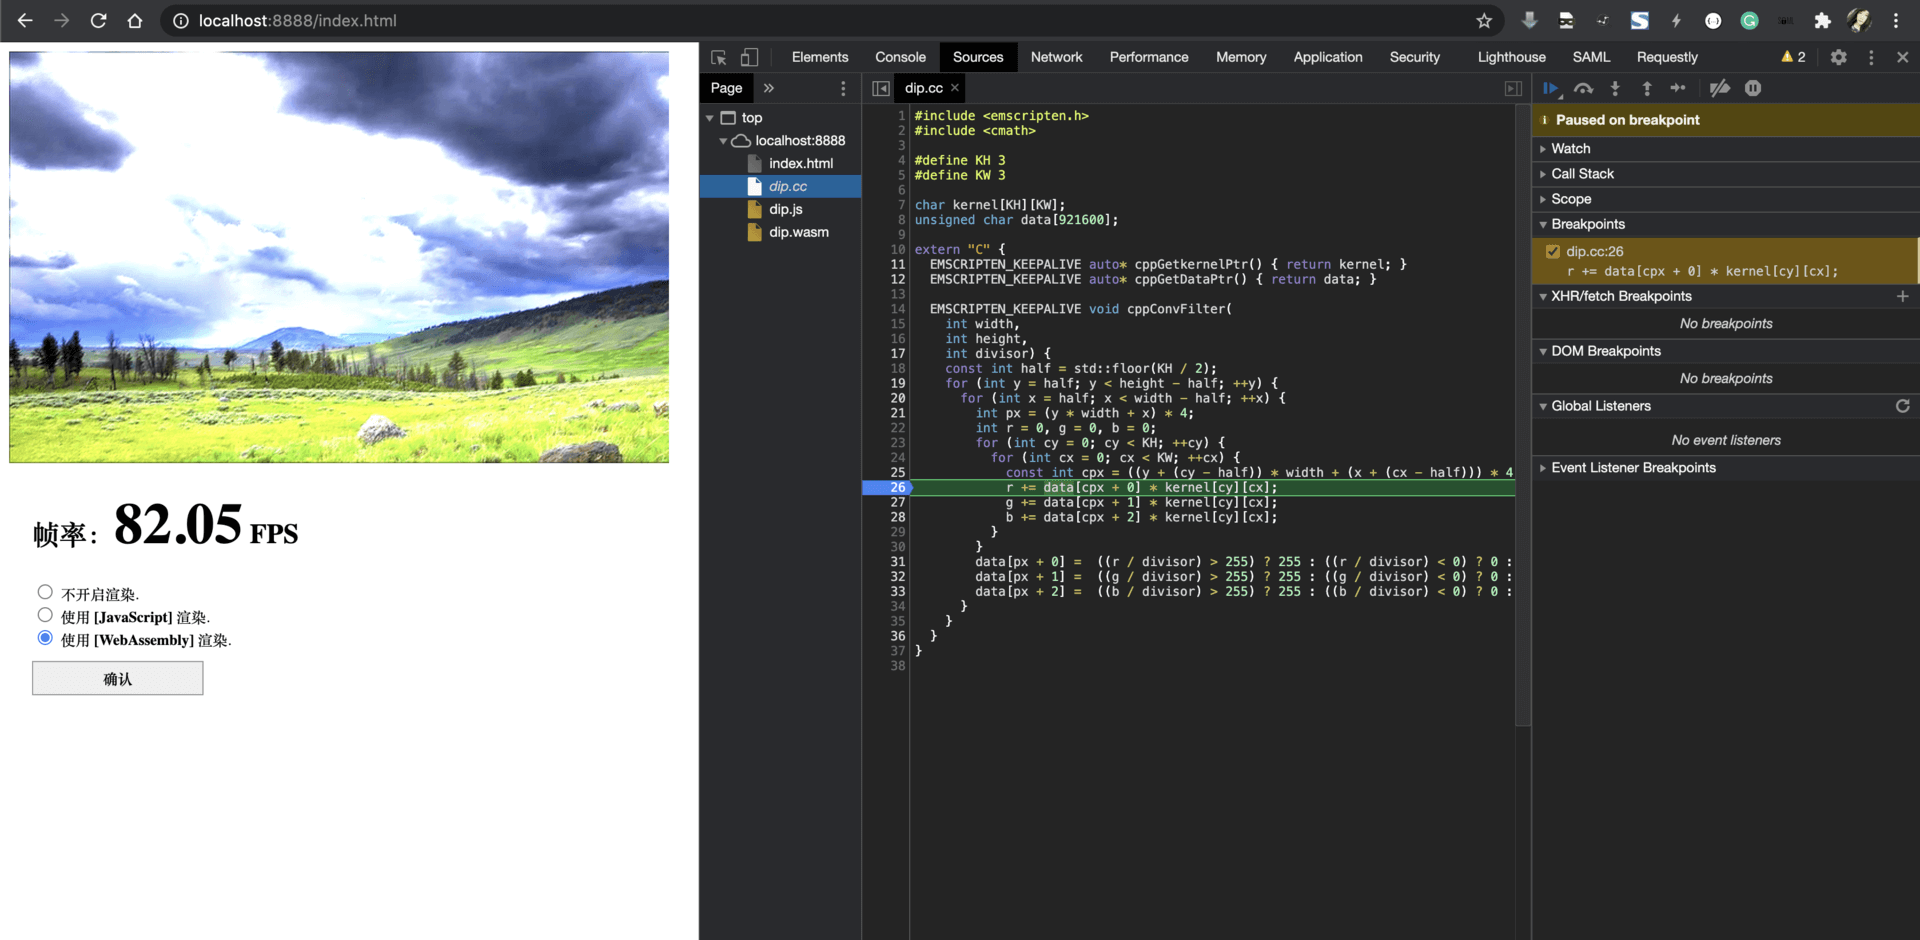Deactivate all breakpoints icon
The width and height of the screenshot is (1920, 940).
point(1719,88)
